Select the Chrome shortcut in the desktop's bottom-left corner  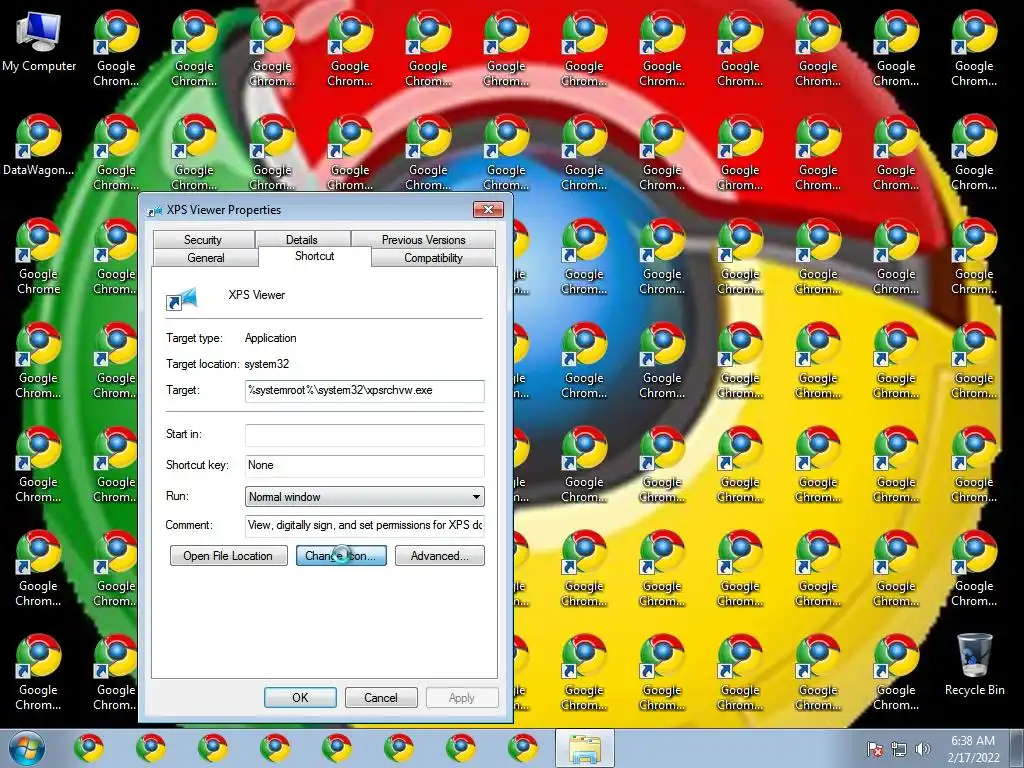pos(39,673)
